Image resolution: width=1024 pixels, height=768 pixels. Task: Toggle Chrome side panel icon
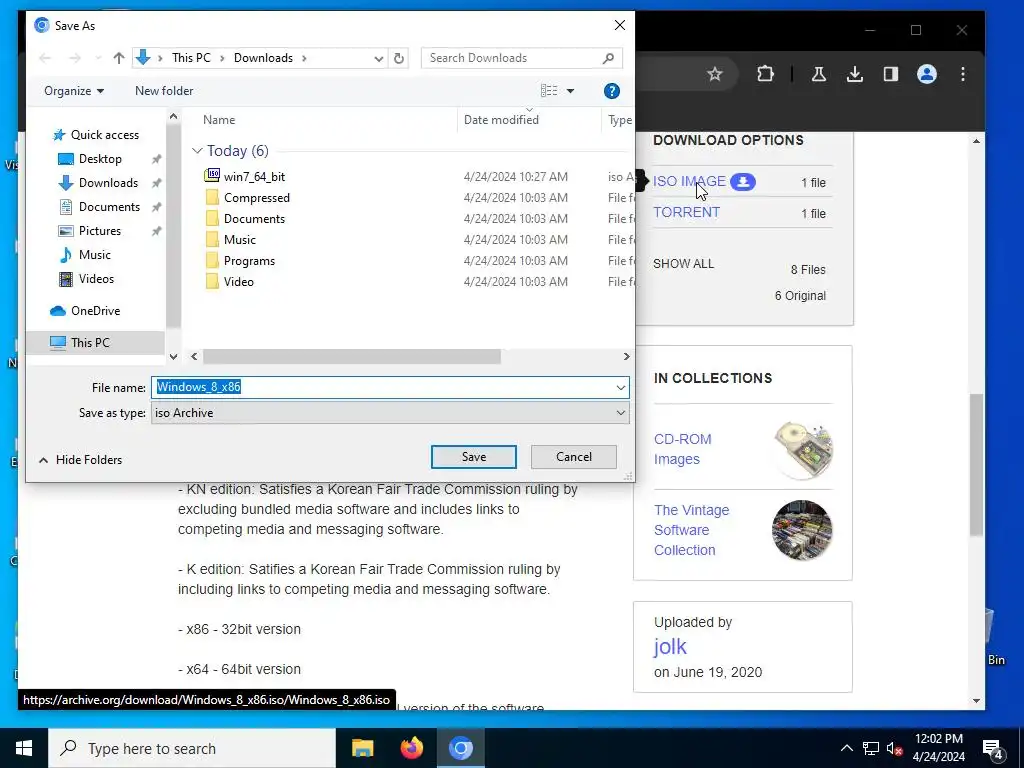(x=891, y=74)
